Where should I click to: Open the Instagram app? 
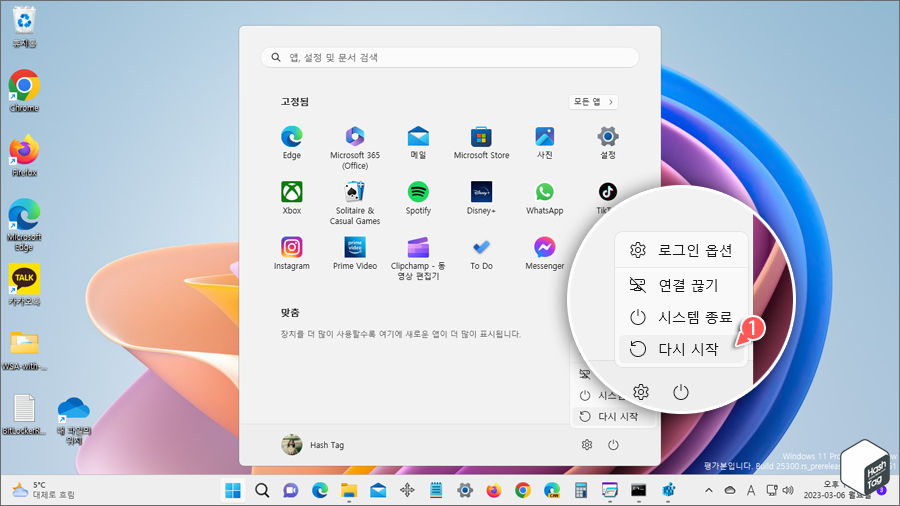[x=292, y=253]
